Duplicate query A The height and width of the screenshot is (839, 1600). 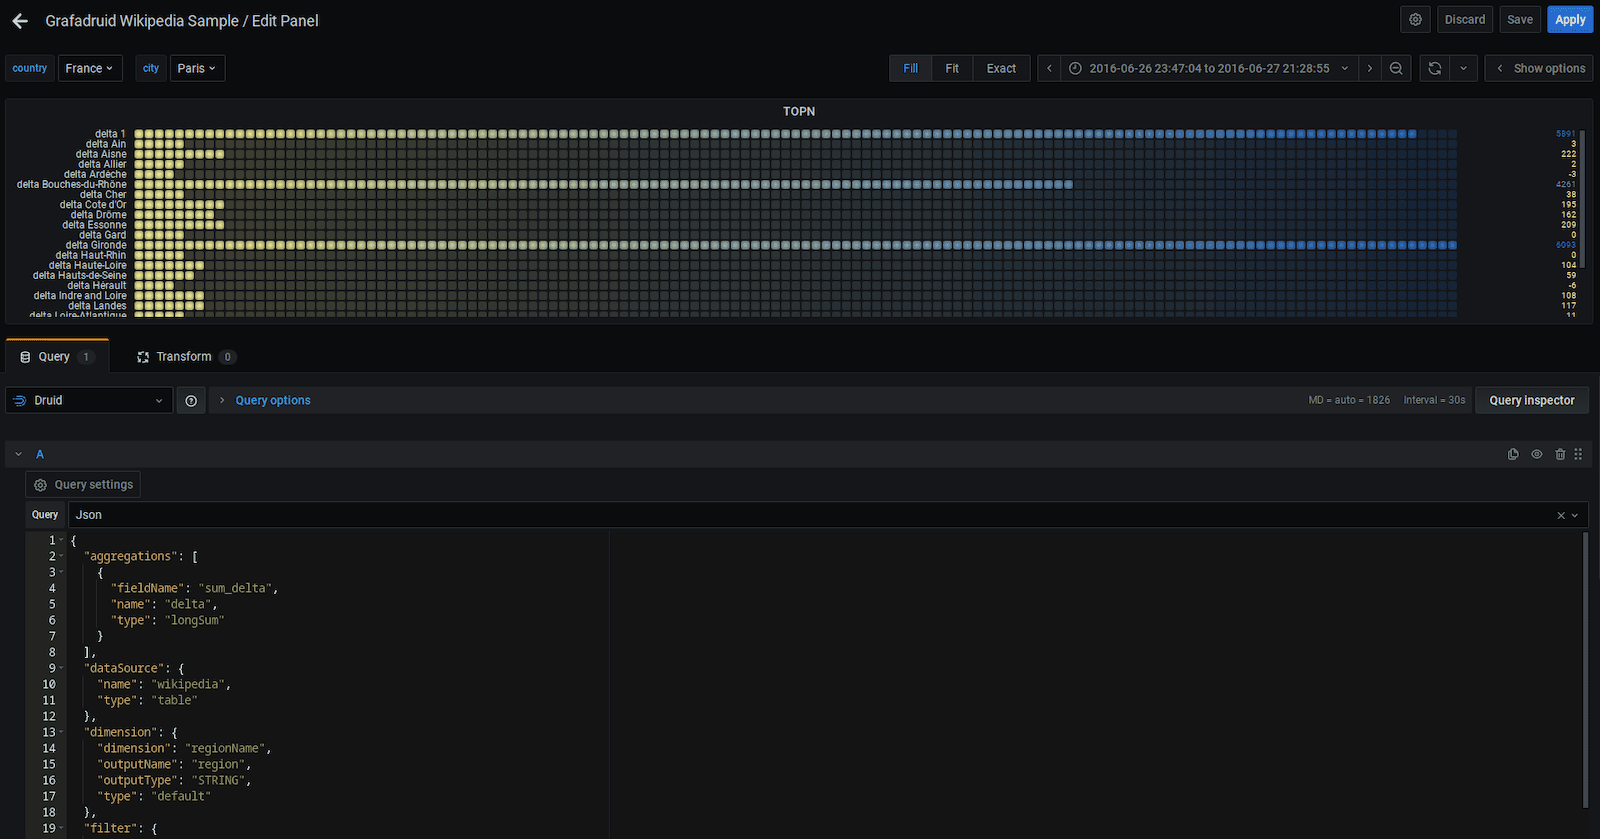click(1513, 454)
